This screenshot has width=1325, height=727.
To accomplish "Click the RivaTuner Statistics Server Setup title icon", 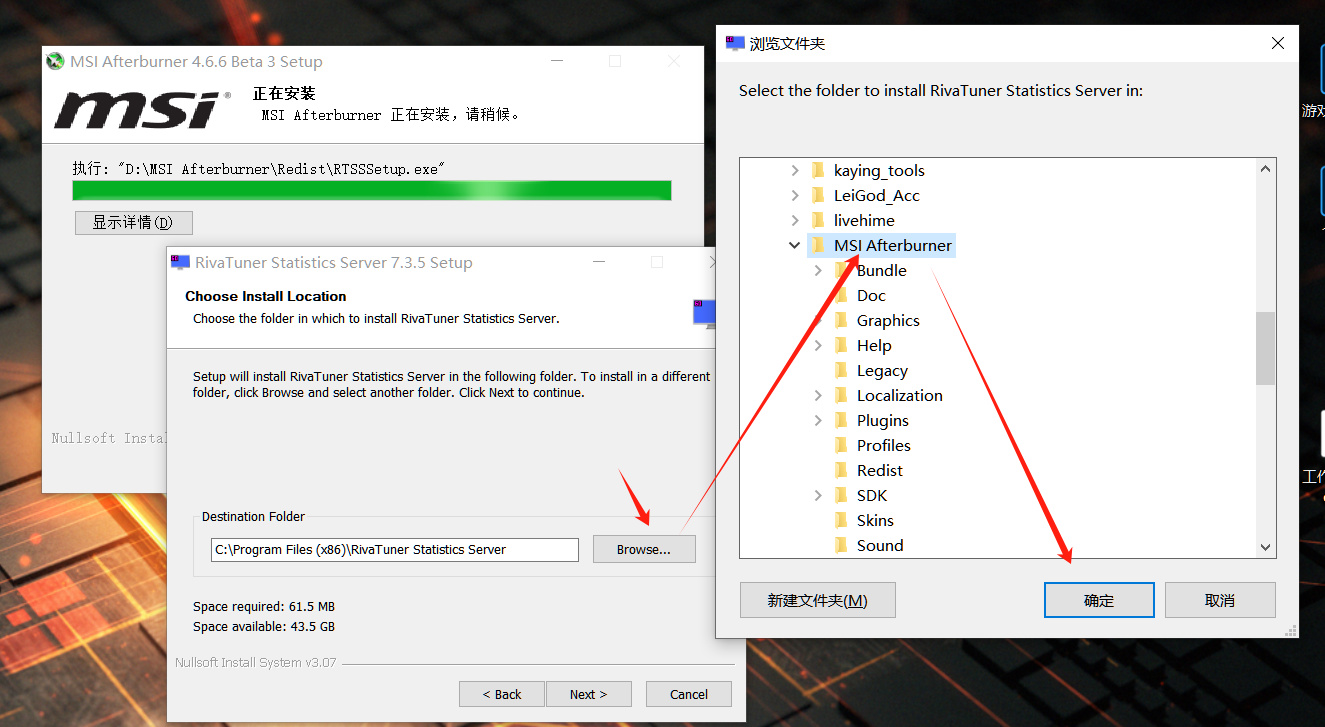I will pos(181,262).
